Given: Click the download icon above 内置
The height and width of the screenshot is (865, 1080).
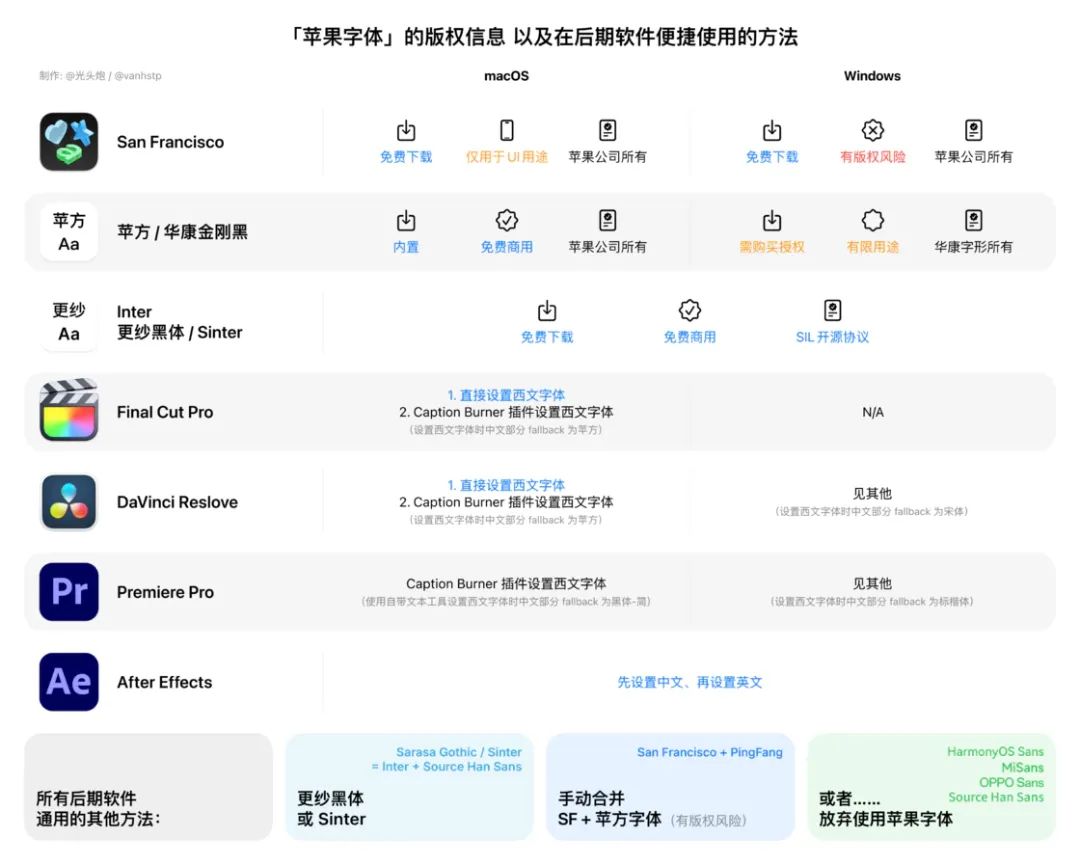Looking at the screenshot, I should (406, 220).
